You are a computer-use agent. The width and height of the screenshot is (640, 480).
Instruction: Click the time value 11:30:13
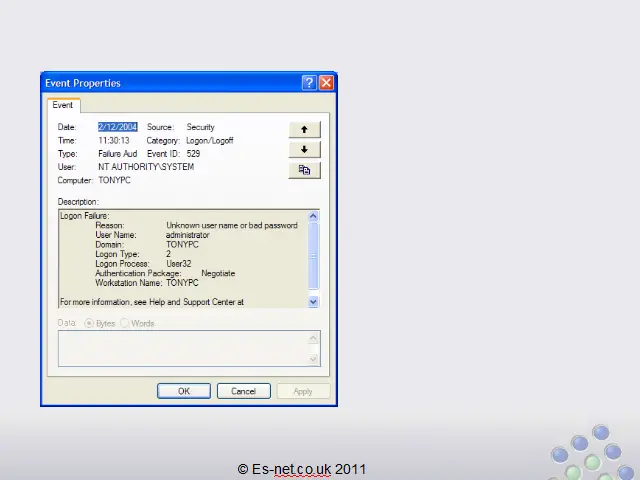[x=114, y=140]
